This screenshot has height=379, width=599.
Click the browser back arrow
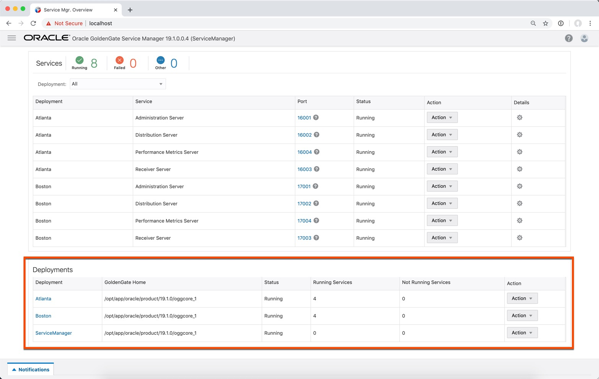pos(9,23)
